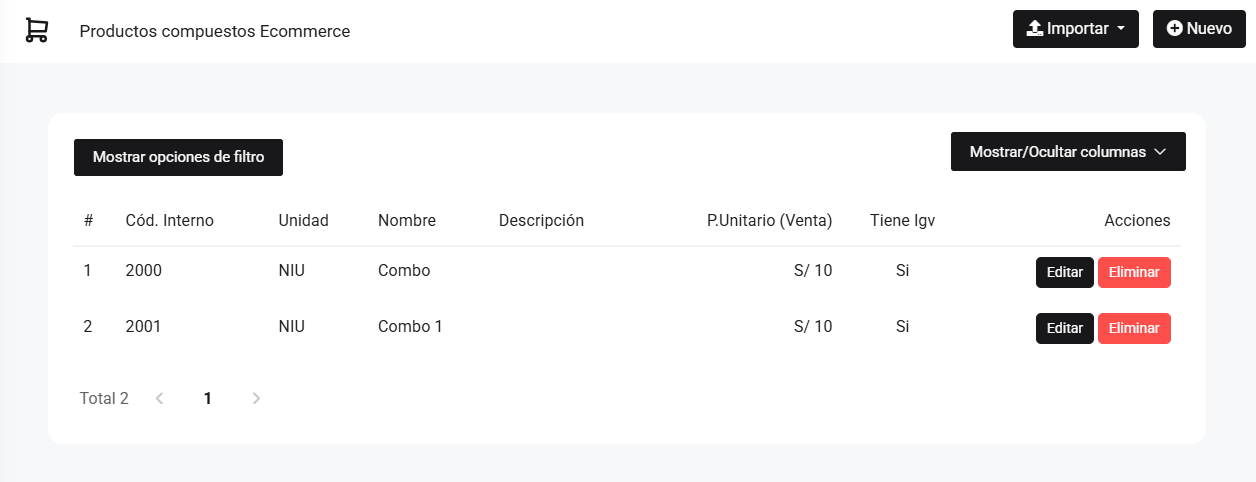Select page 1 in pagination

[x=208, y=398]
